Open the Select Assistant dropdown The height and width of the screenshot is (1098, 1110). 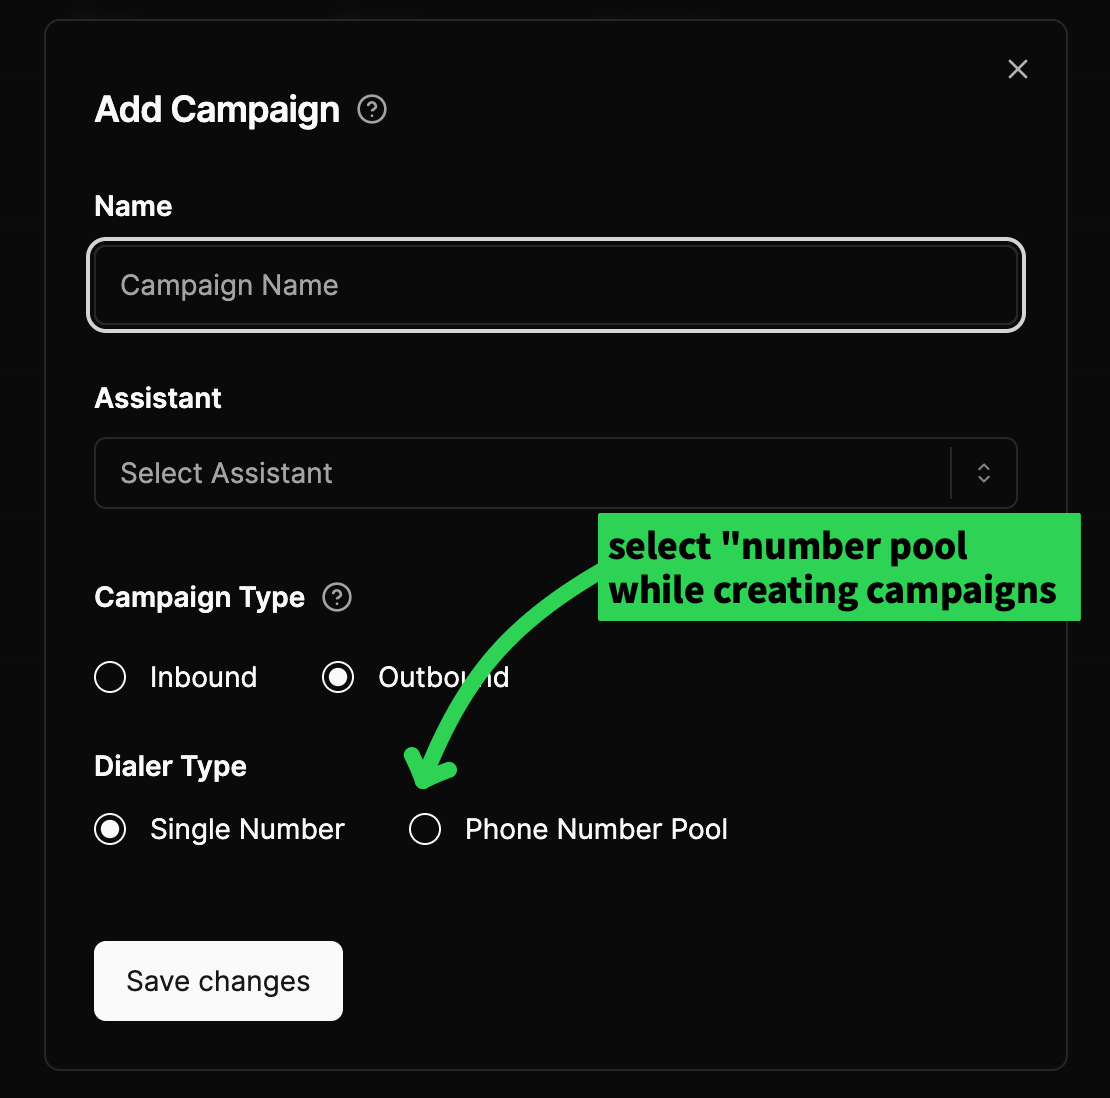click(556, 473)
